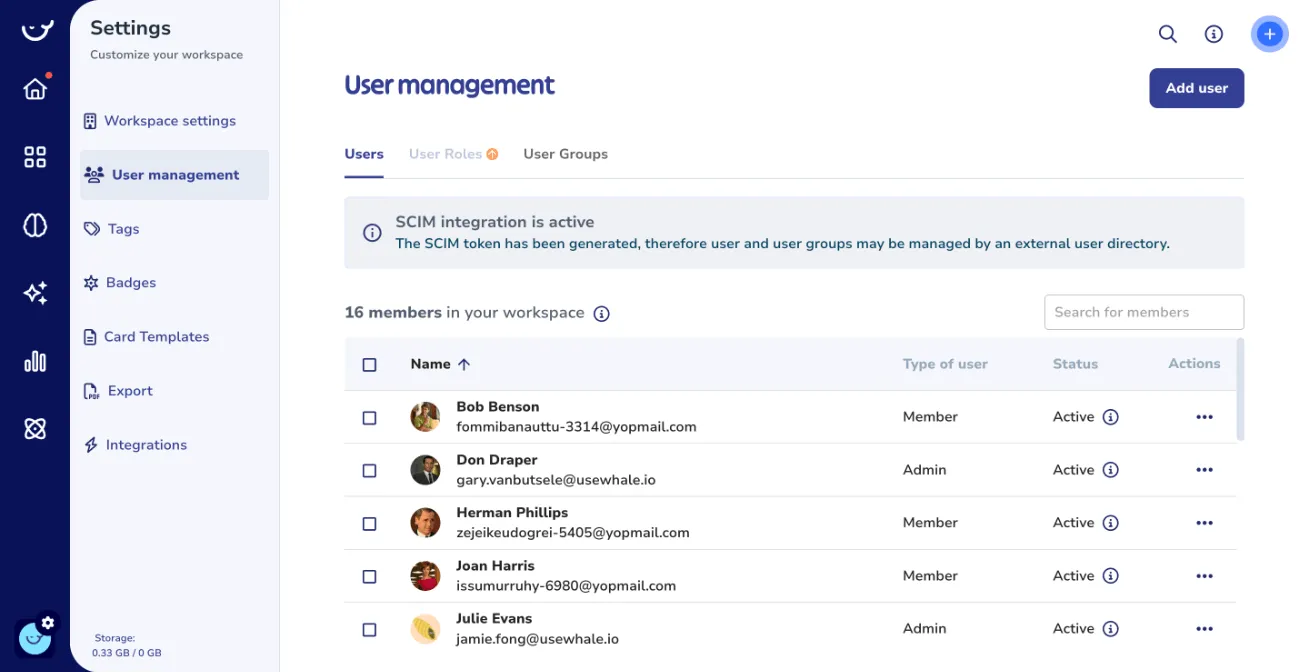Click Bob Benson's avatar
Screen dimensions: 1309x672
pos(425,417)
